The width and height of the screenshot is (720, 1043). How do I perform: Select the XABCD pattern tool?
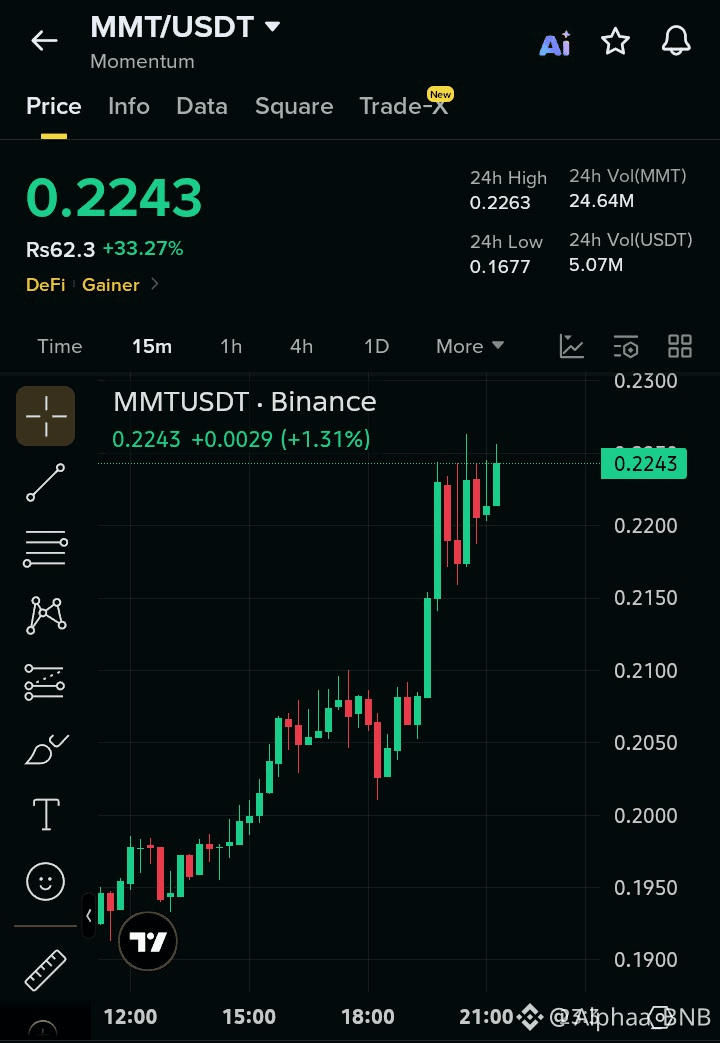pos(46,615)
